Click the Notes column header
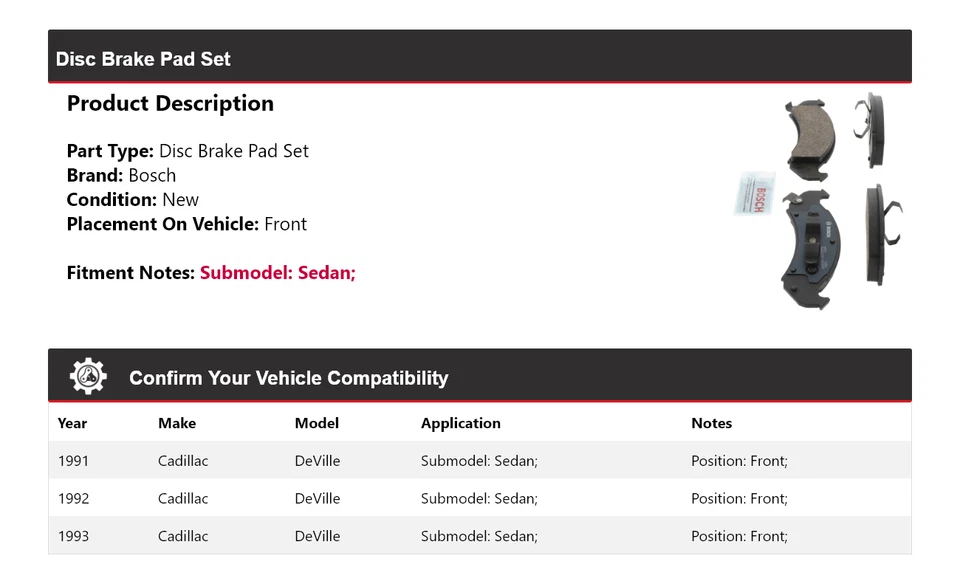This screenshot has width=960, height=584. pyautogui.click(x=711, y=423)
